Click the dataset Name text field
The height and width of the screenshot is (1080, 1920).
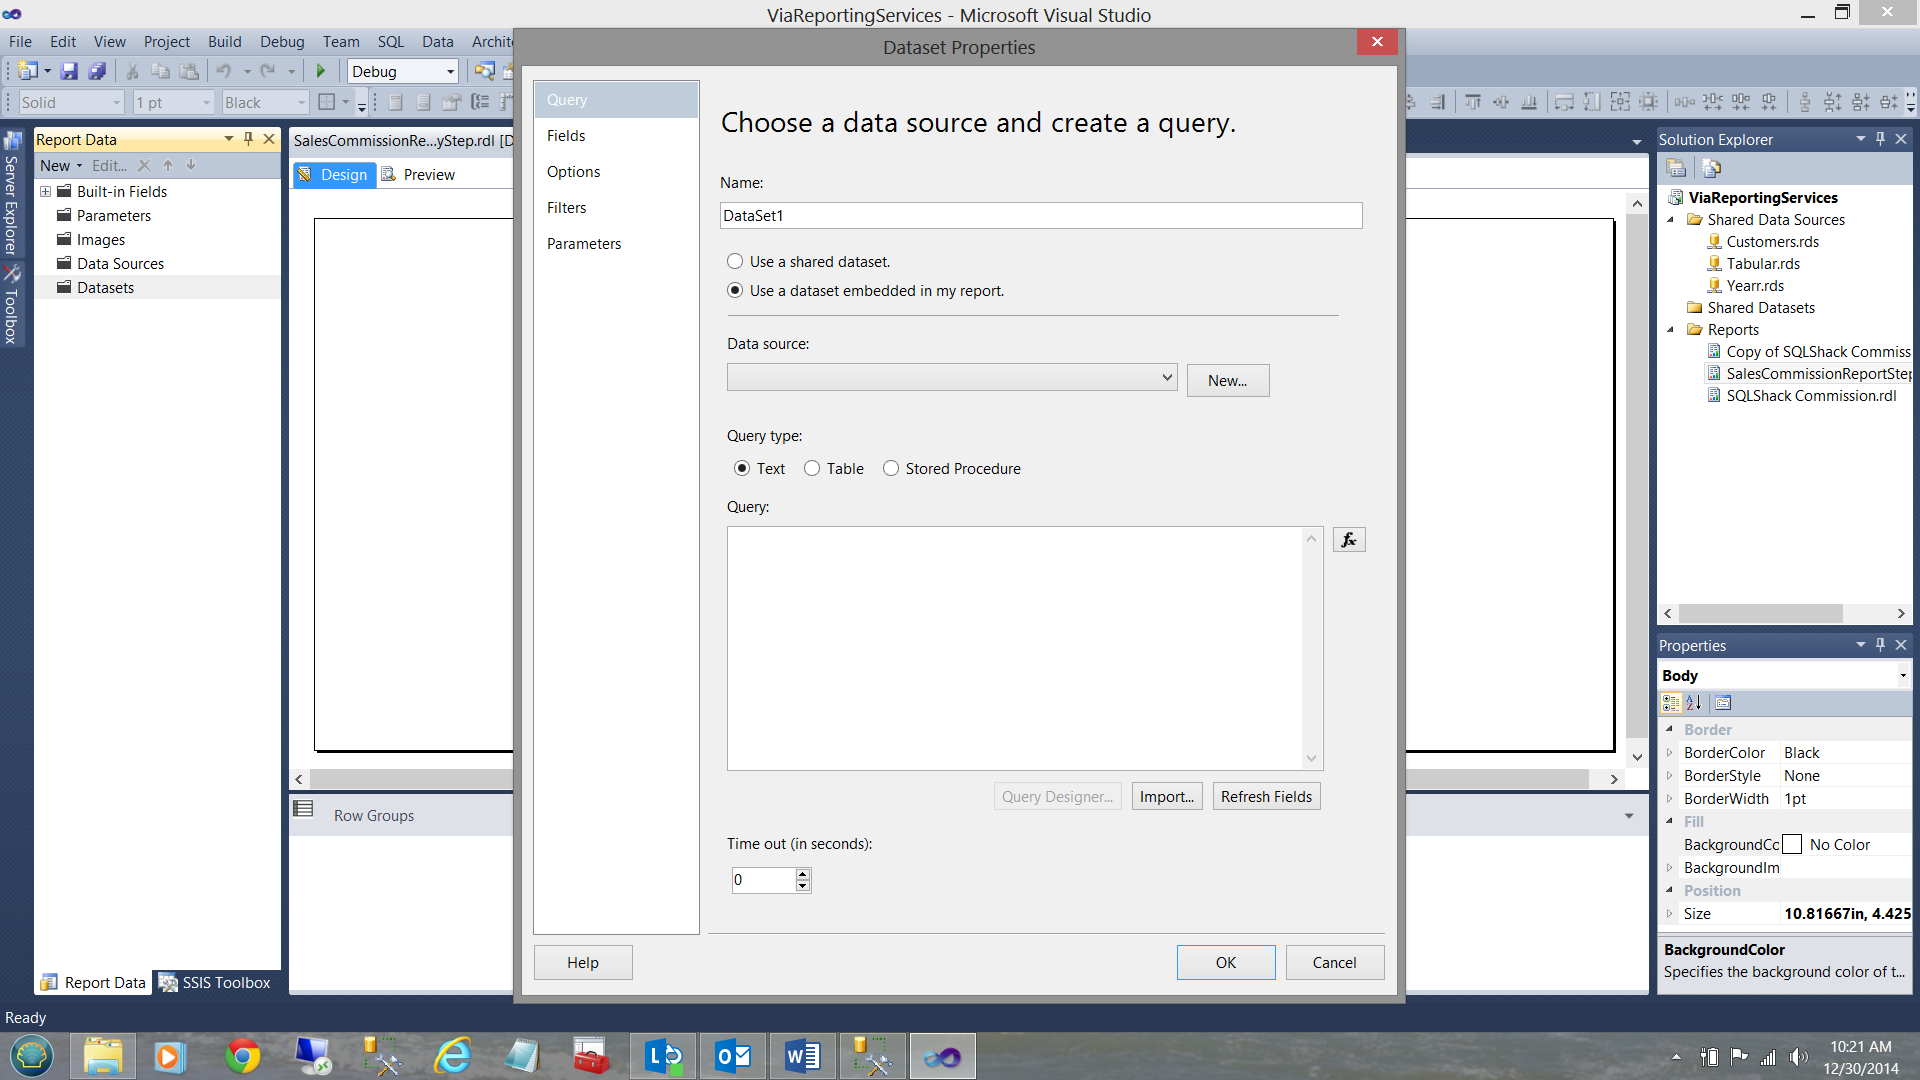(1040, 216)
